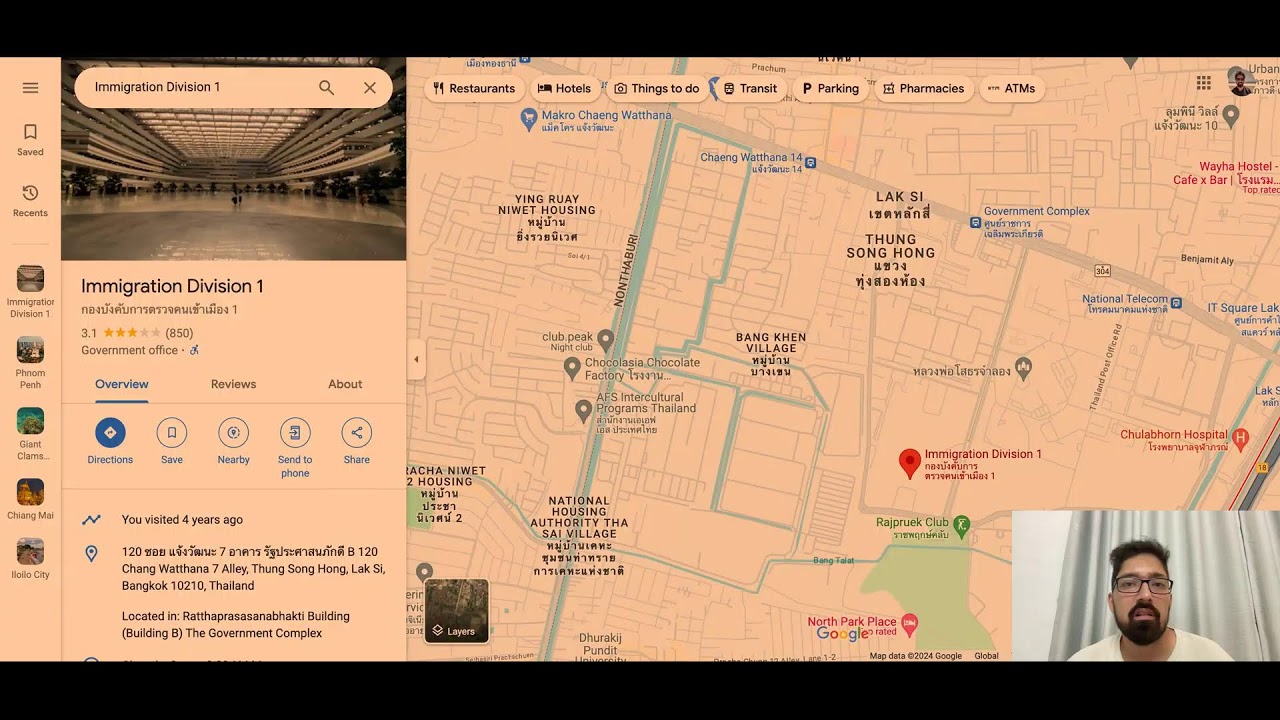Open recent Chiang Mai in sidebar
This screenshot has height=720, width=1280.
point(30,499)
